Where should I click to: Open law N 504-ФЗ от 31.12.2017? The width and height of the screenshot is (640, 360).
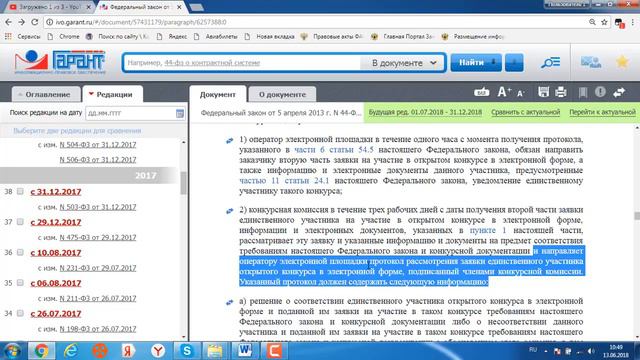[98, 145]
